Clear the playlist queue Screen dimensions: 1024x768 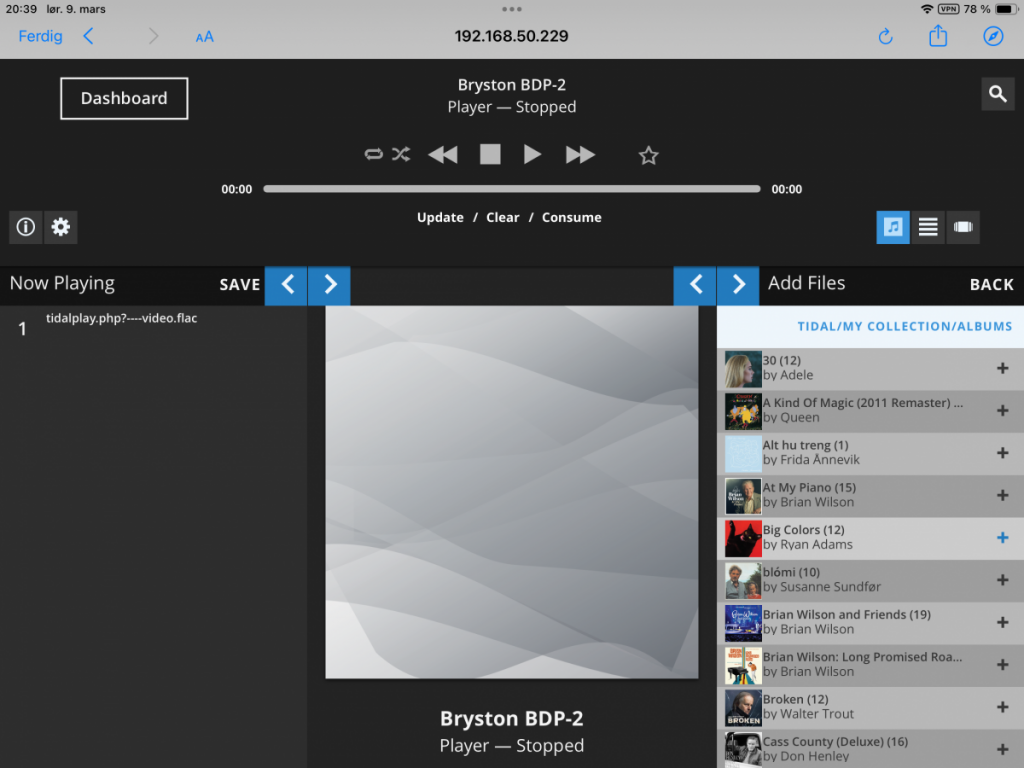tap(503, 217)
